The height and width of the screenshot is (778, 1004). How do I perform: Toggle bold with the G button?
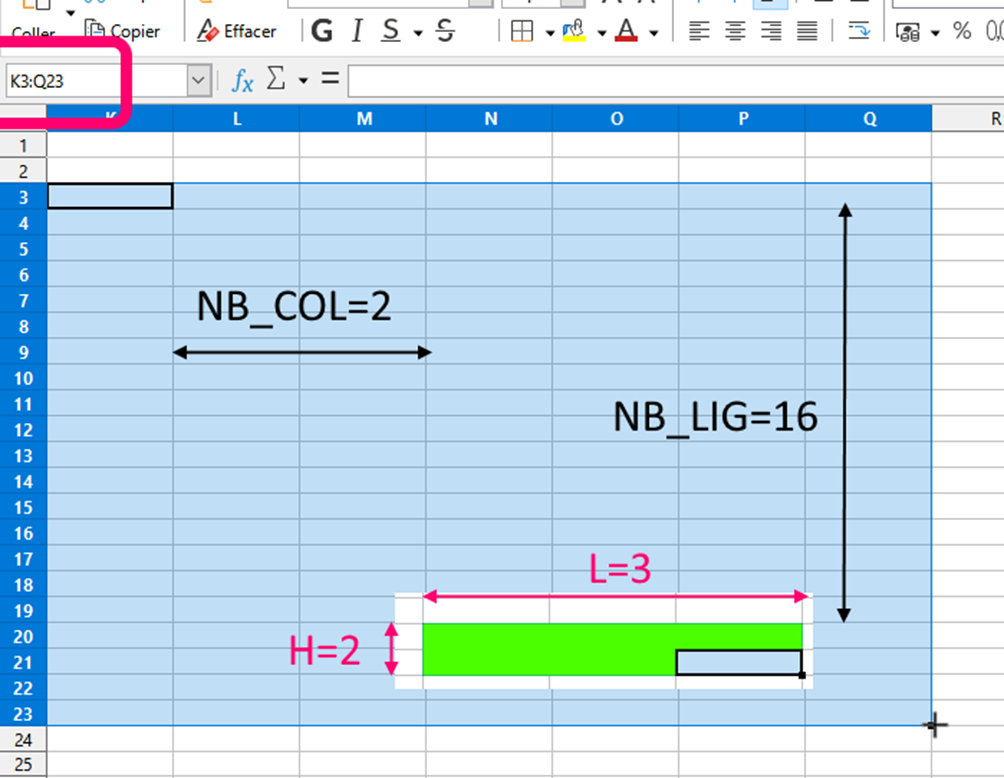pyautogui.click(x=321, y=31)
